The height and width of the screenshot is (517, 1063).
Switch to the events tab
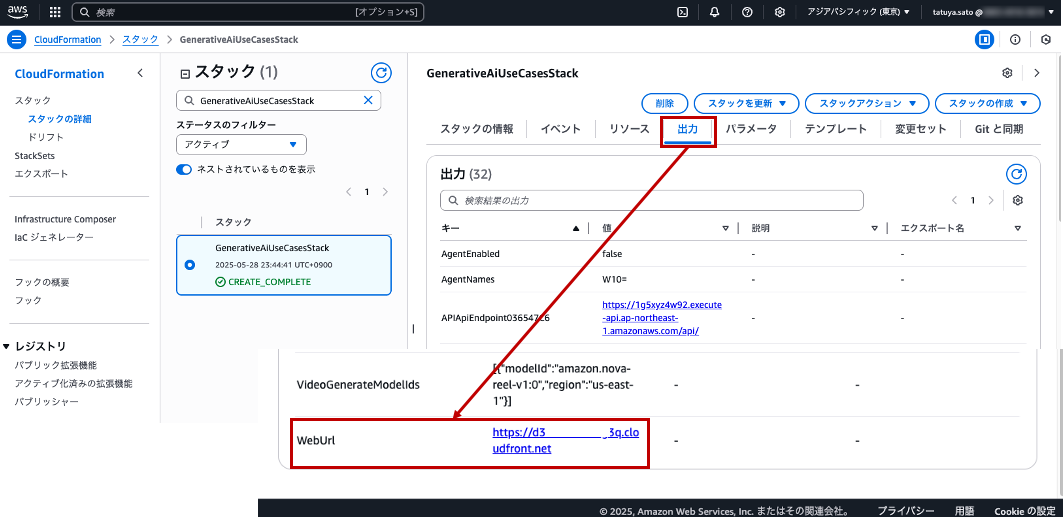coord(561,129)
